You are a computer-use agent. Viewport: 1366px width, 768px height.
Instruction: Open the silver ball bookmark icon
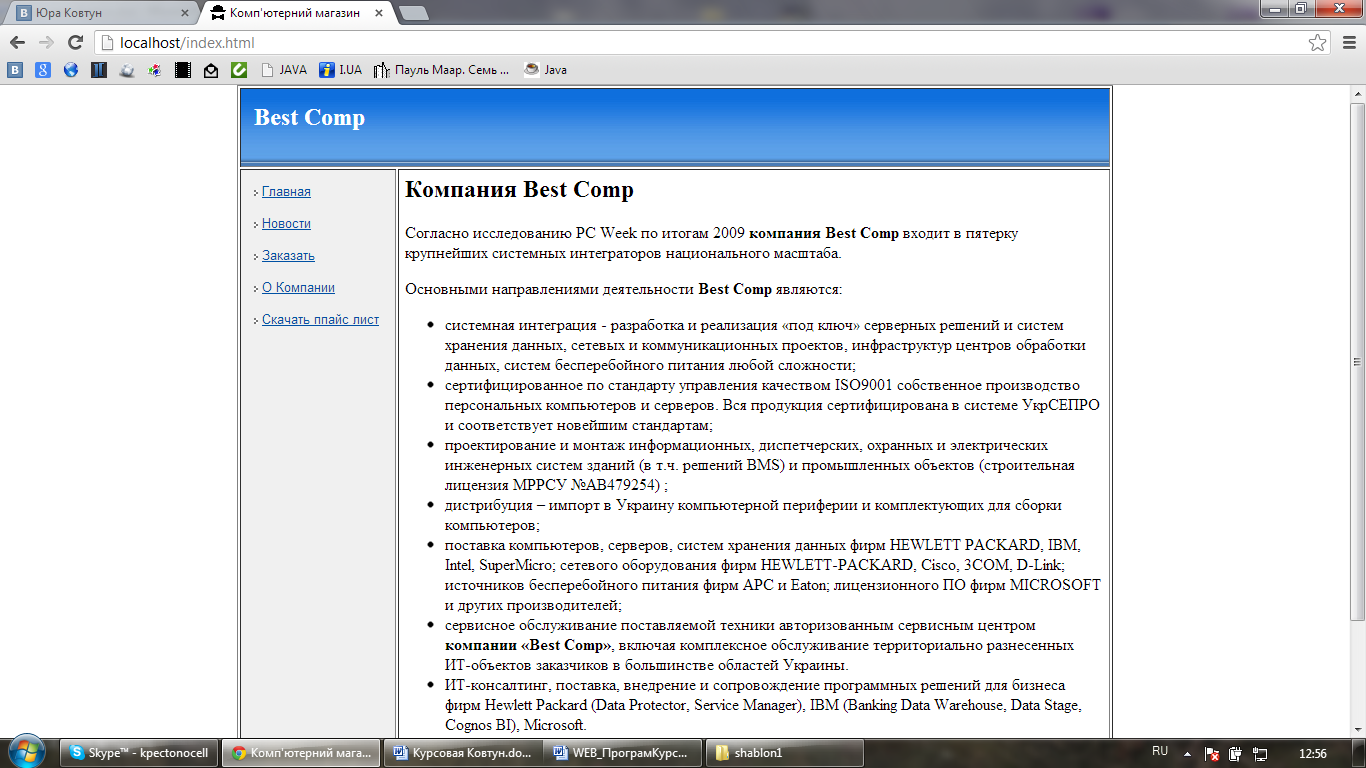coord(127,70)
